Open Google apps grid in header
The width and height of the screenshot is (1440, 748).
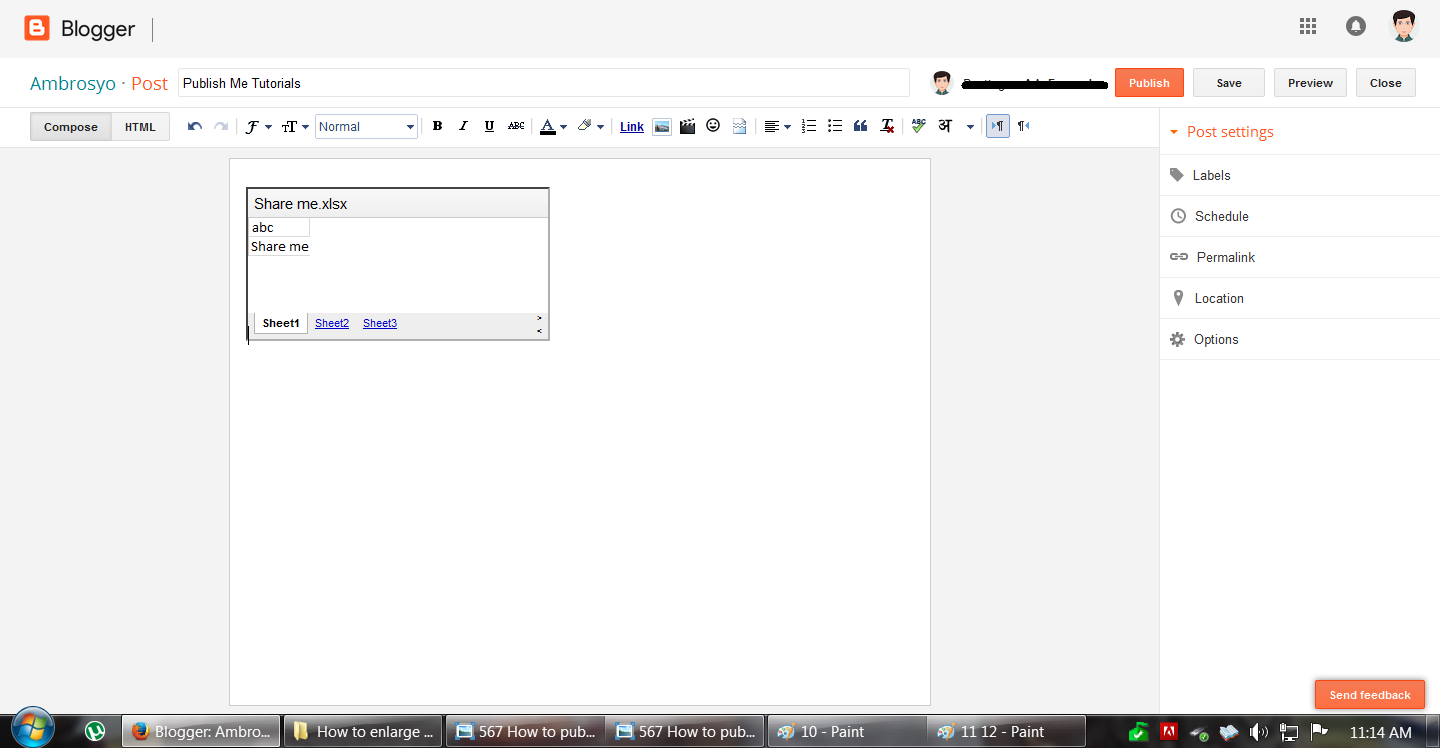click(1307, 26)
